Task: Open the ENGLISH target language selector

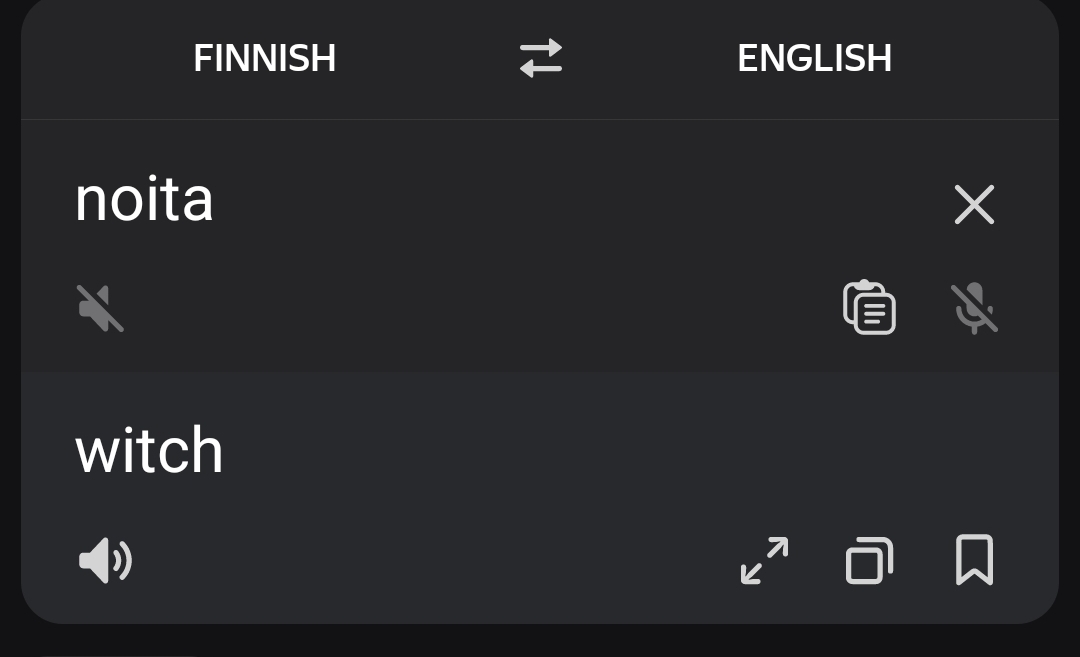Action: pos(814,58)
